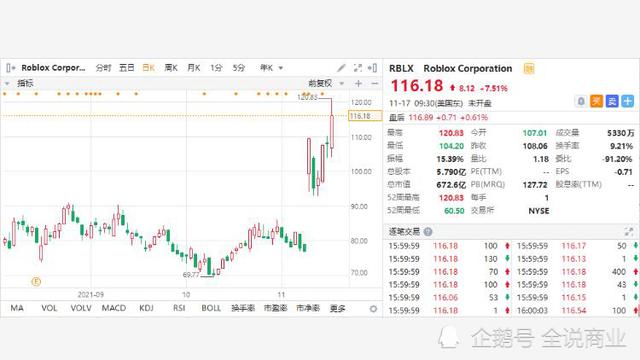Screen dimensions: 640x360
Task: Open 更多 more indicators
Action: tap(337, 308)
